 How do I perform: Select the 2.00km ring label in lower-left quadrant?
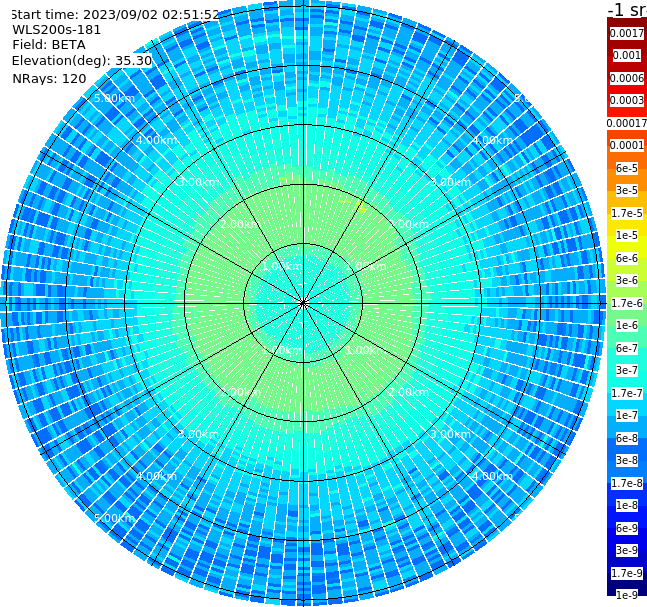tap(241, 392)
